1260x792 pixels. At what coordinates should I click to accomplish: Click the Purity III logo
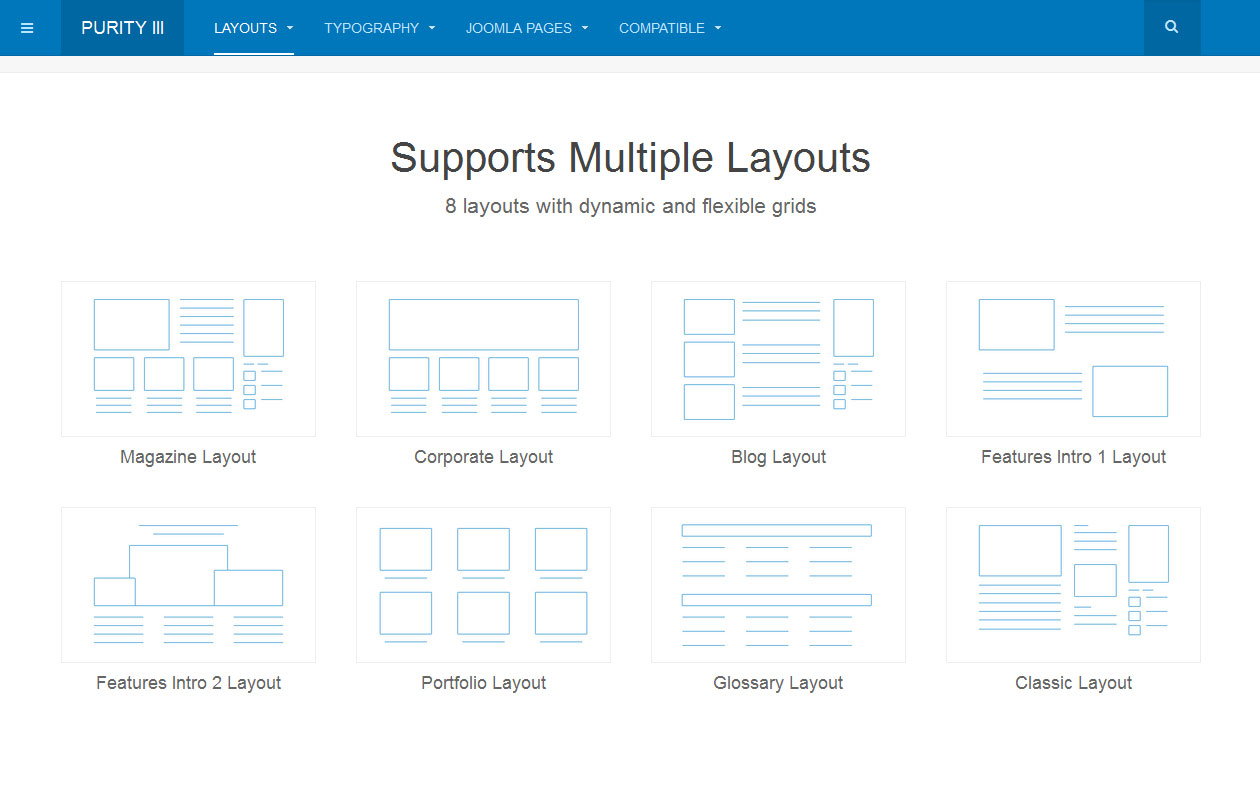pyautogui.click(x=122, y=28)
